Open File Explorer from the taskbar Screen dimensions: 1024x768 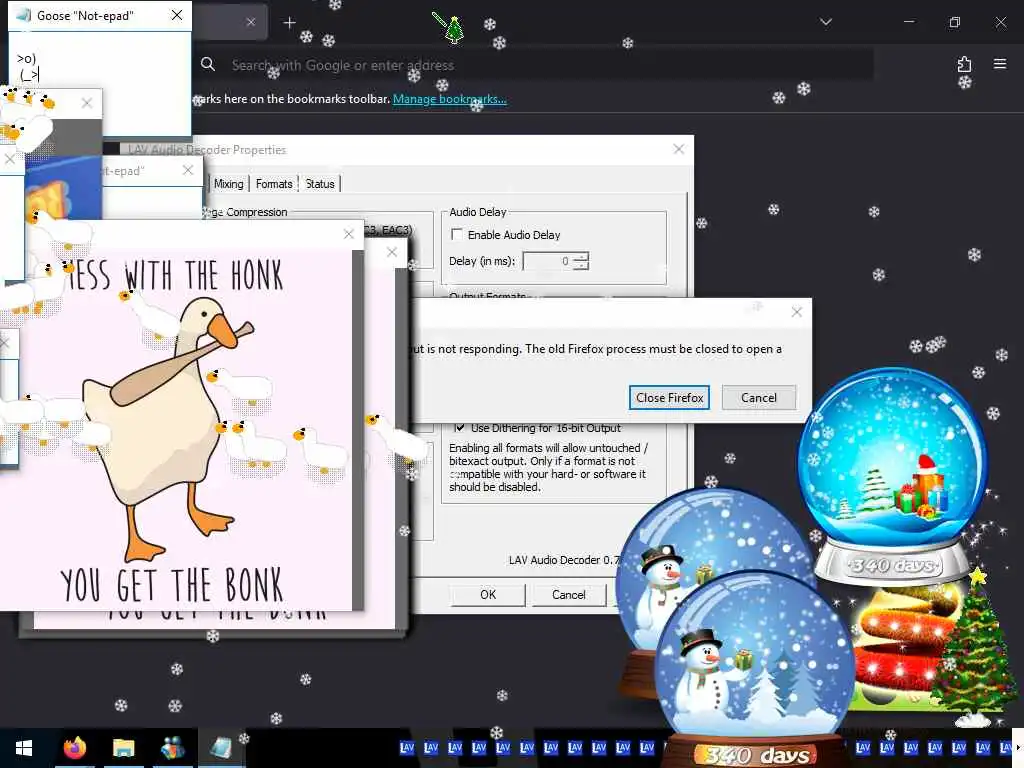pyautogui.click(x=123, y=748)
